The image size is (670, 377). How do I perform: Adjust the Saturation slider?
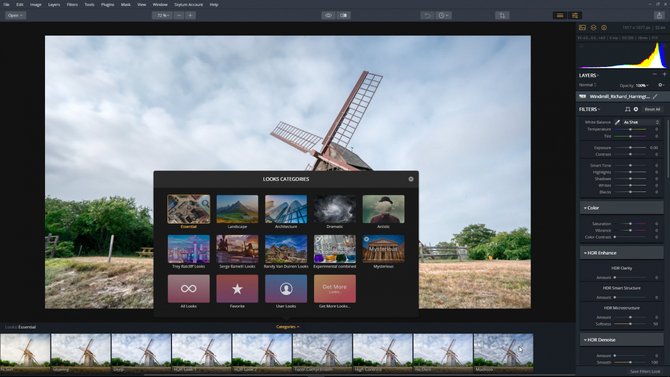coord(630,224)
